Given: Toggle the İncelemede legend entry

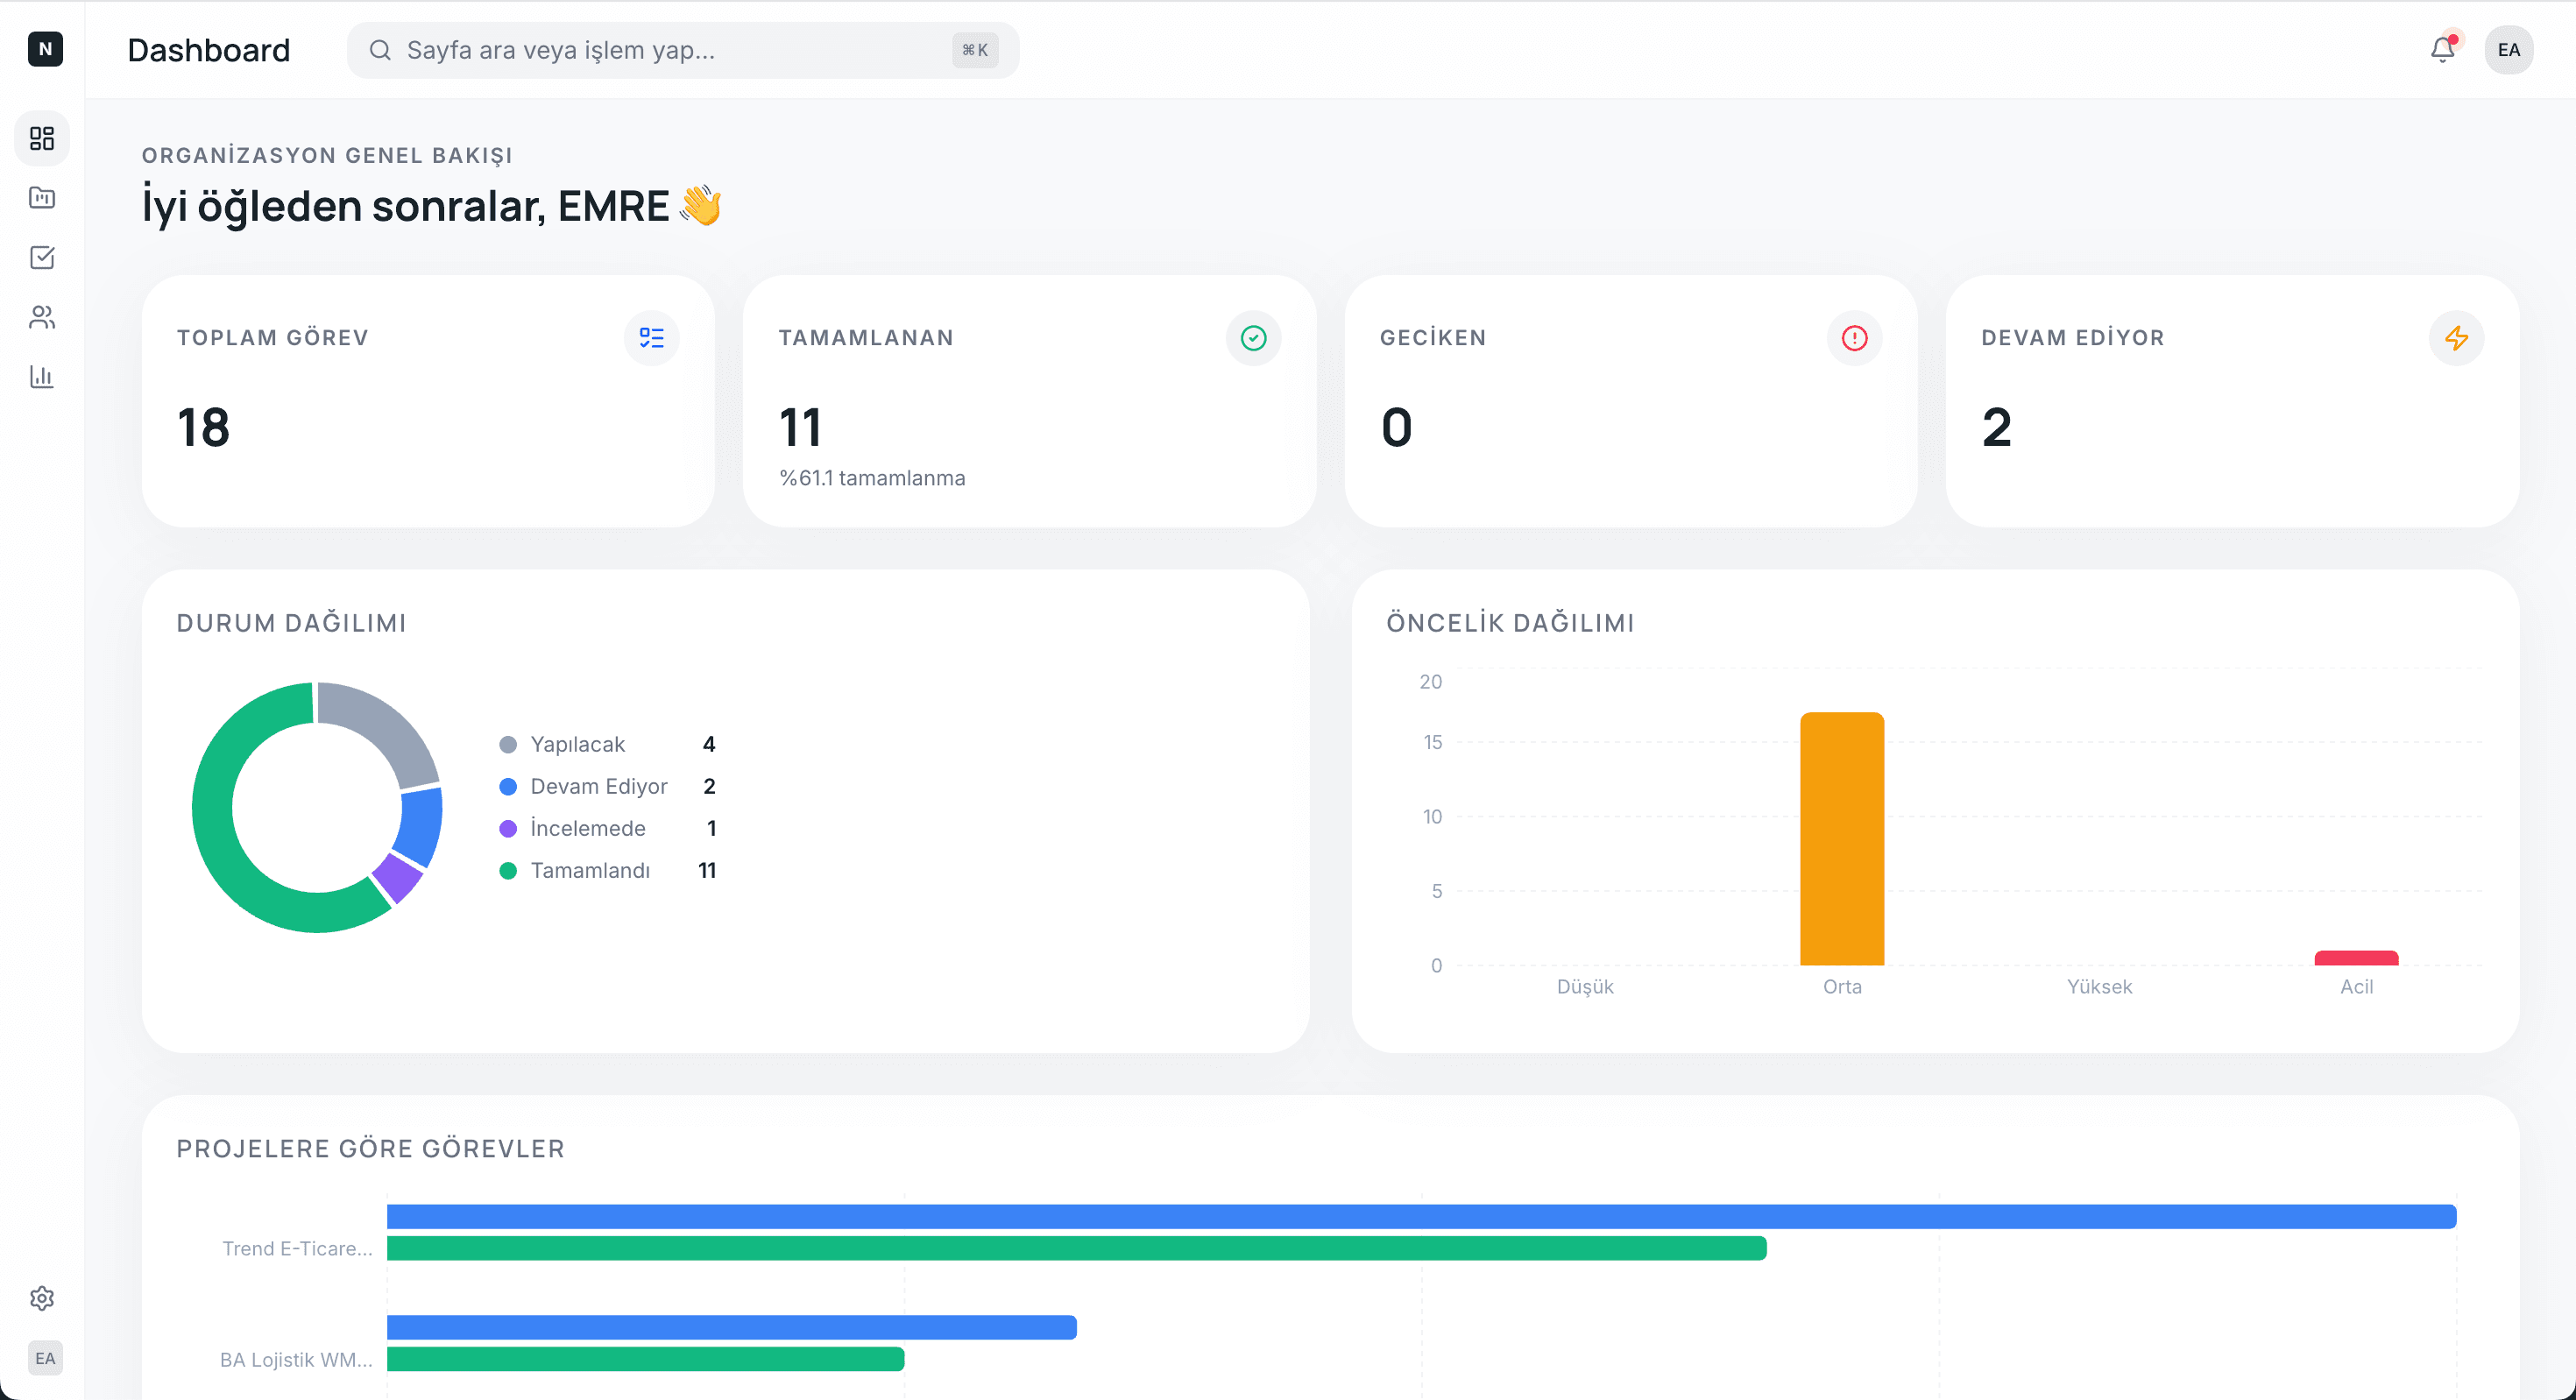Looking at the screenshot, I should [587, 828].
